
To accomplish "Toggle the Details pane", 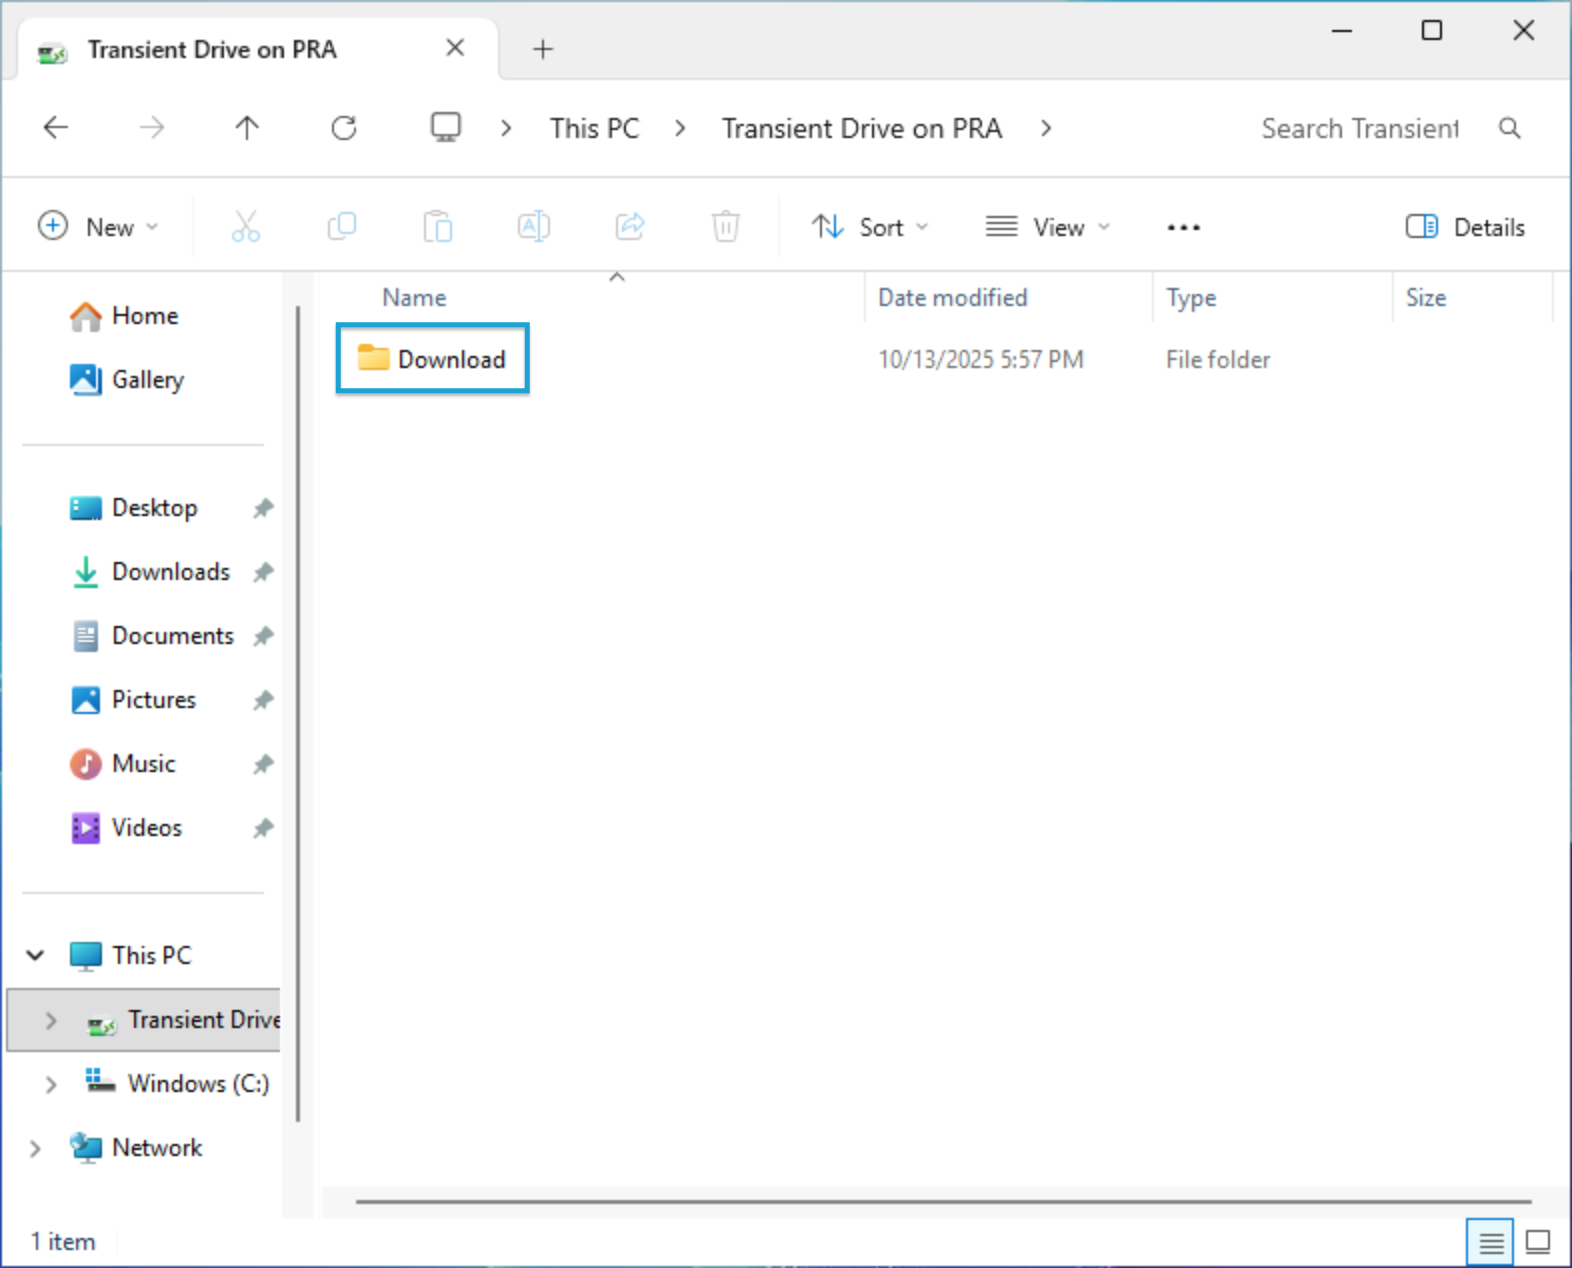I will click(x=1465, y=227).
